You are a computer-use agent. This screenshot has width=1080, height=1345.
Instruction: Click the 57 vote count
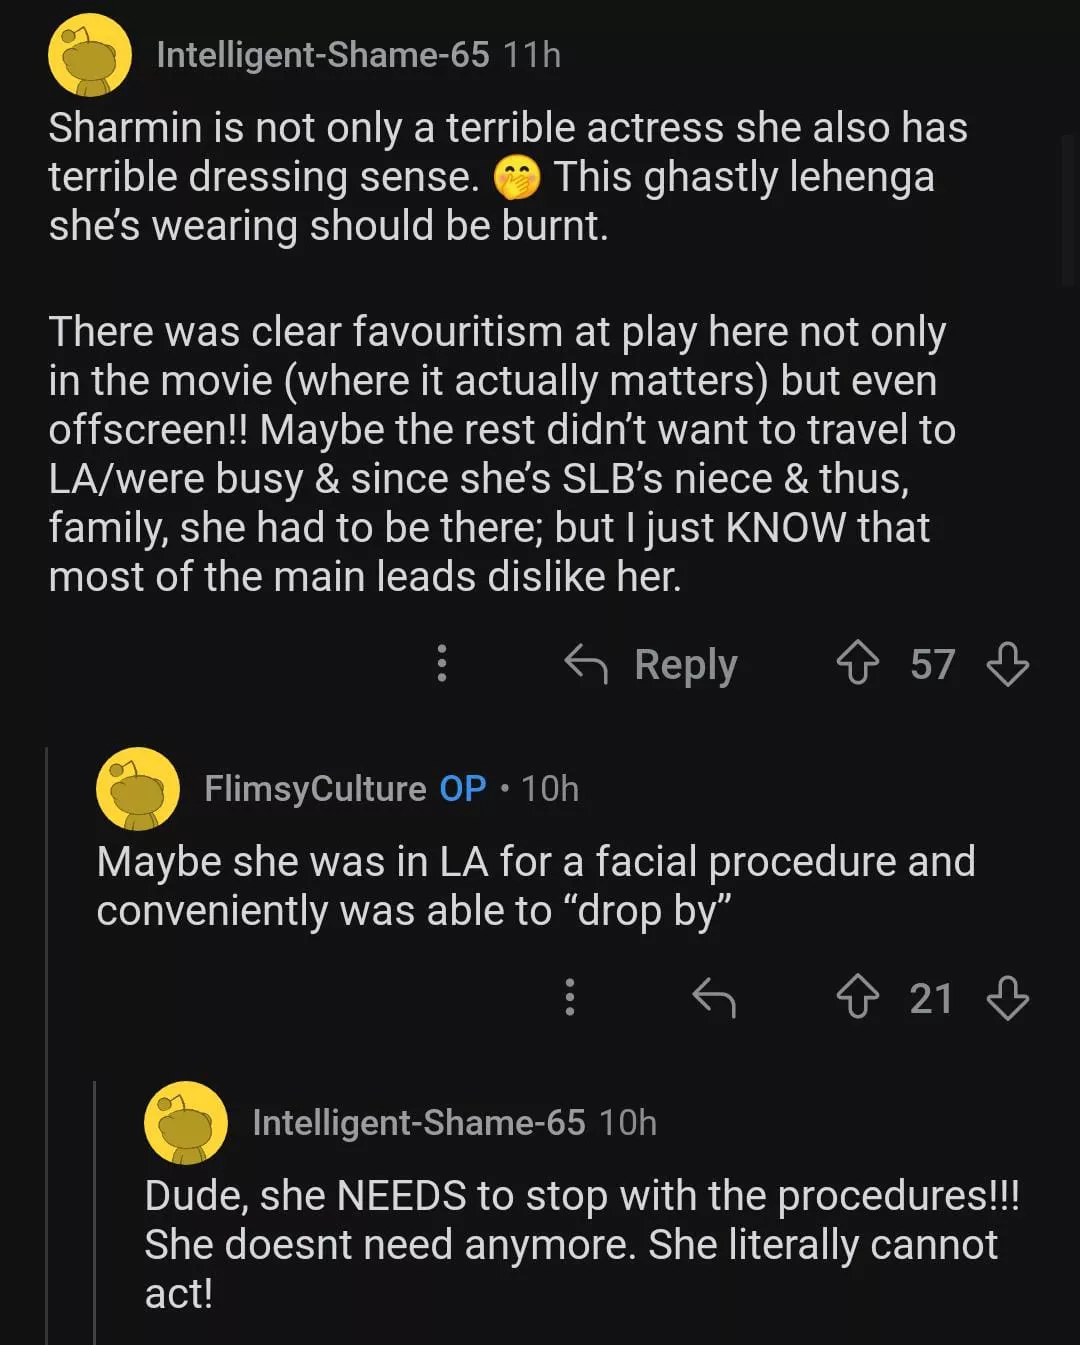(x=932, y=664)
